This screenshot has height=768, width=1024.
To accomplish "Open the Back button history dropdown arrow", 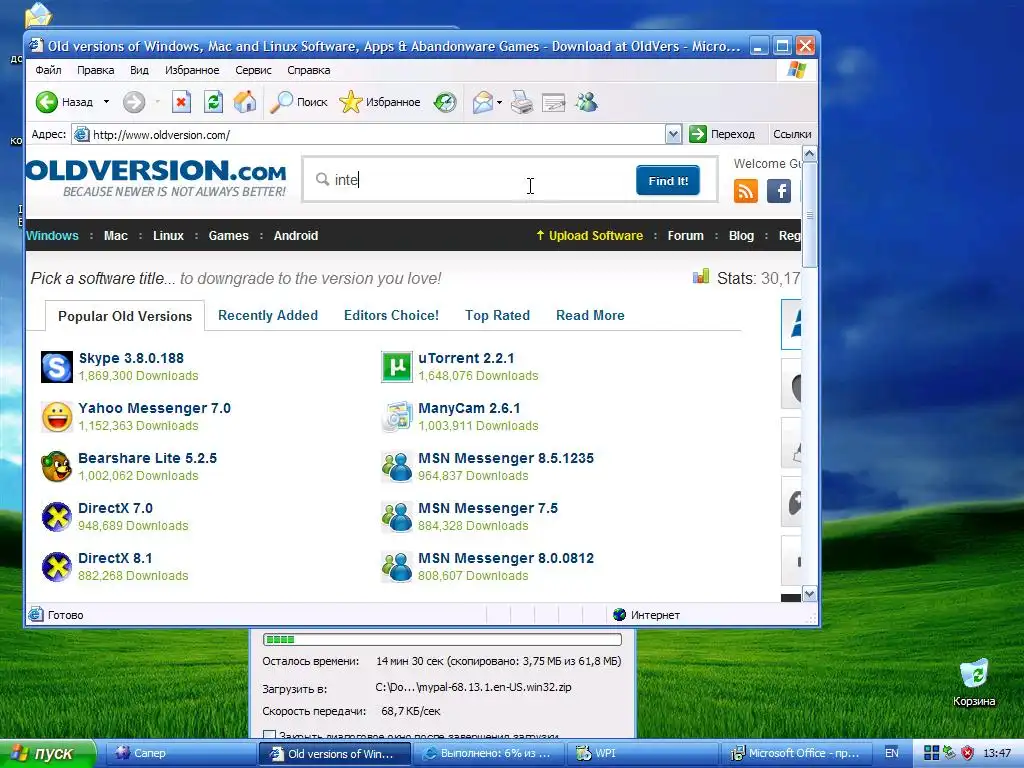I will pos(106,102).
